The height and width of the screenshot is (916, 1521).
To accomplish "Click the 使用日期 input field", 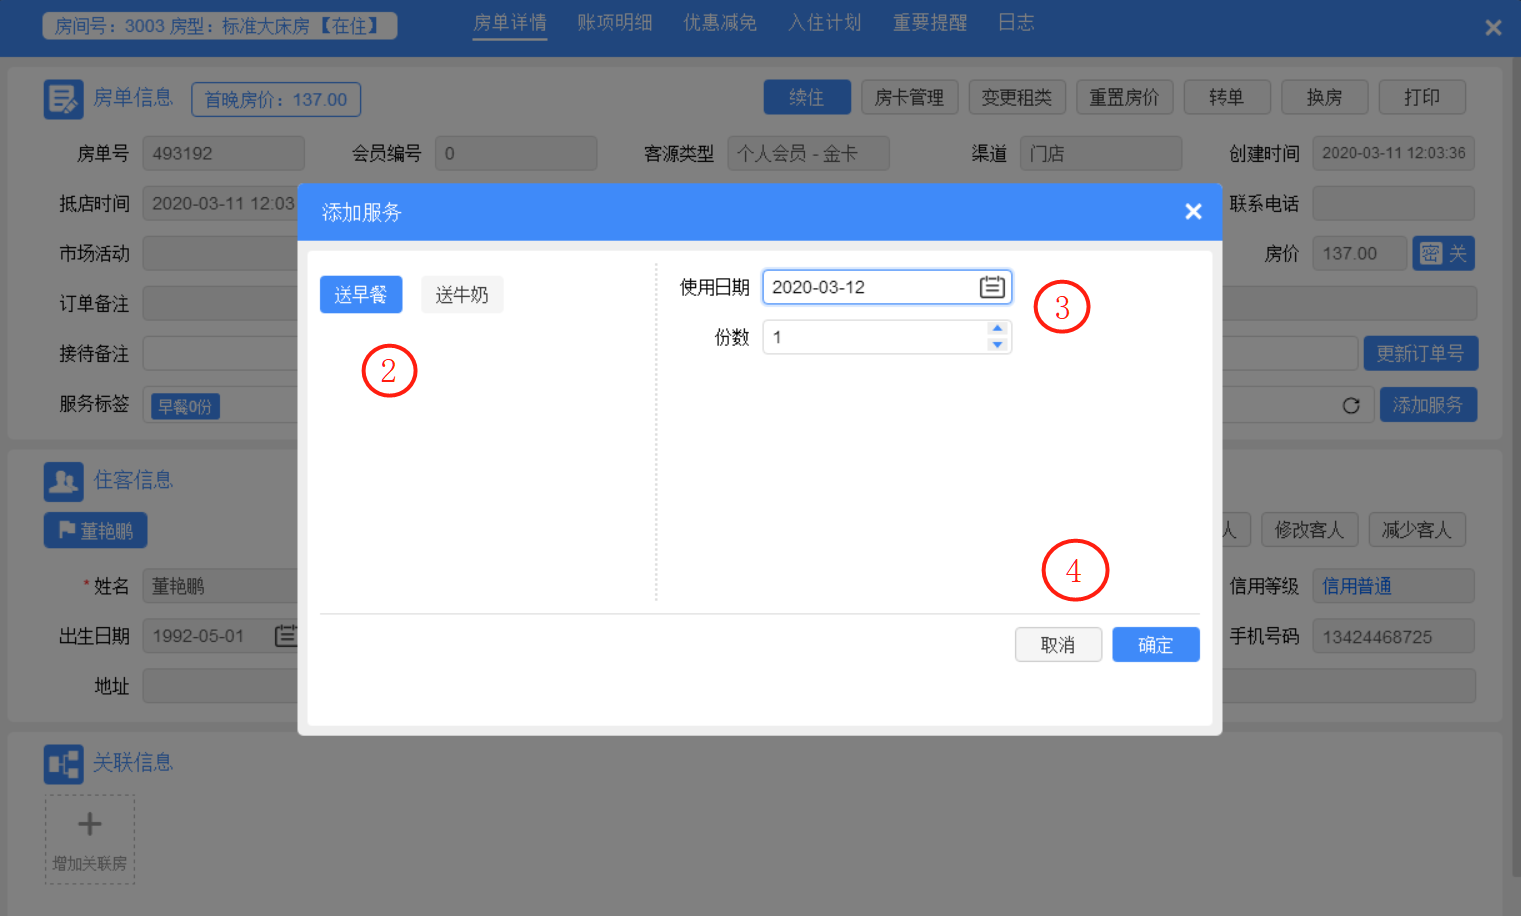I will (887, 287).
